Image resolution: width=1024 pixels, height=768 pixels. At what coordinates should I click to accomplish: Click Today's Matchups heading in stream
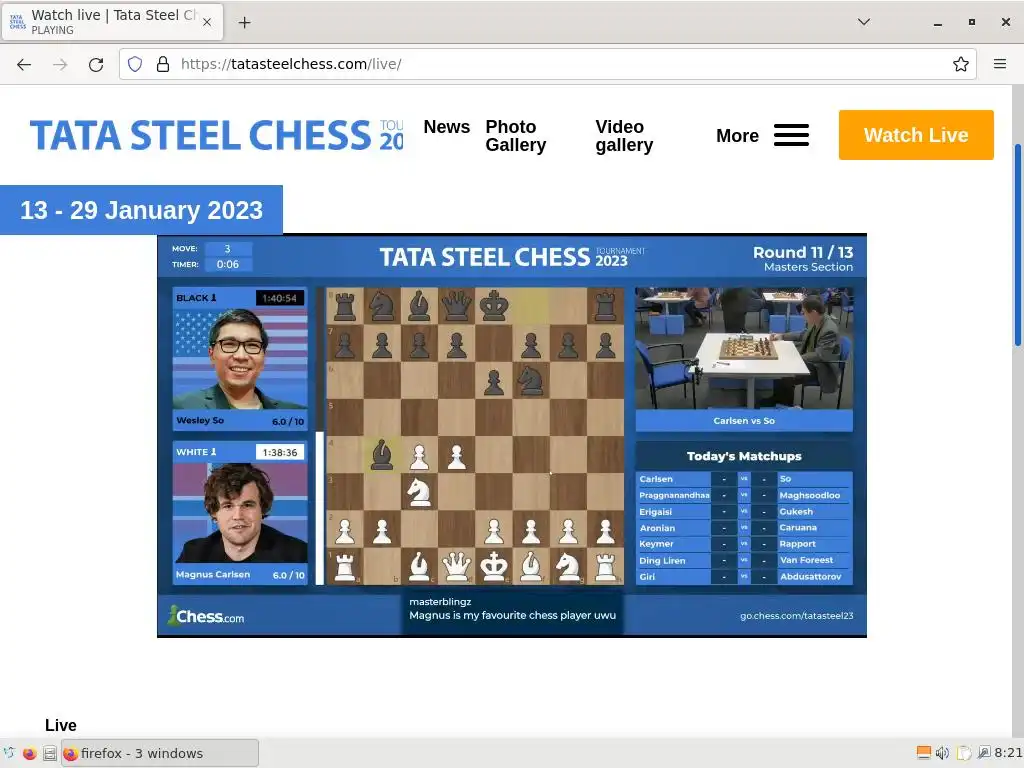tap(744, 456)
